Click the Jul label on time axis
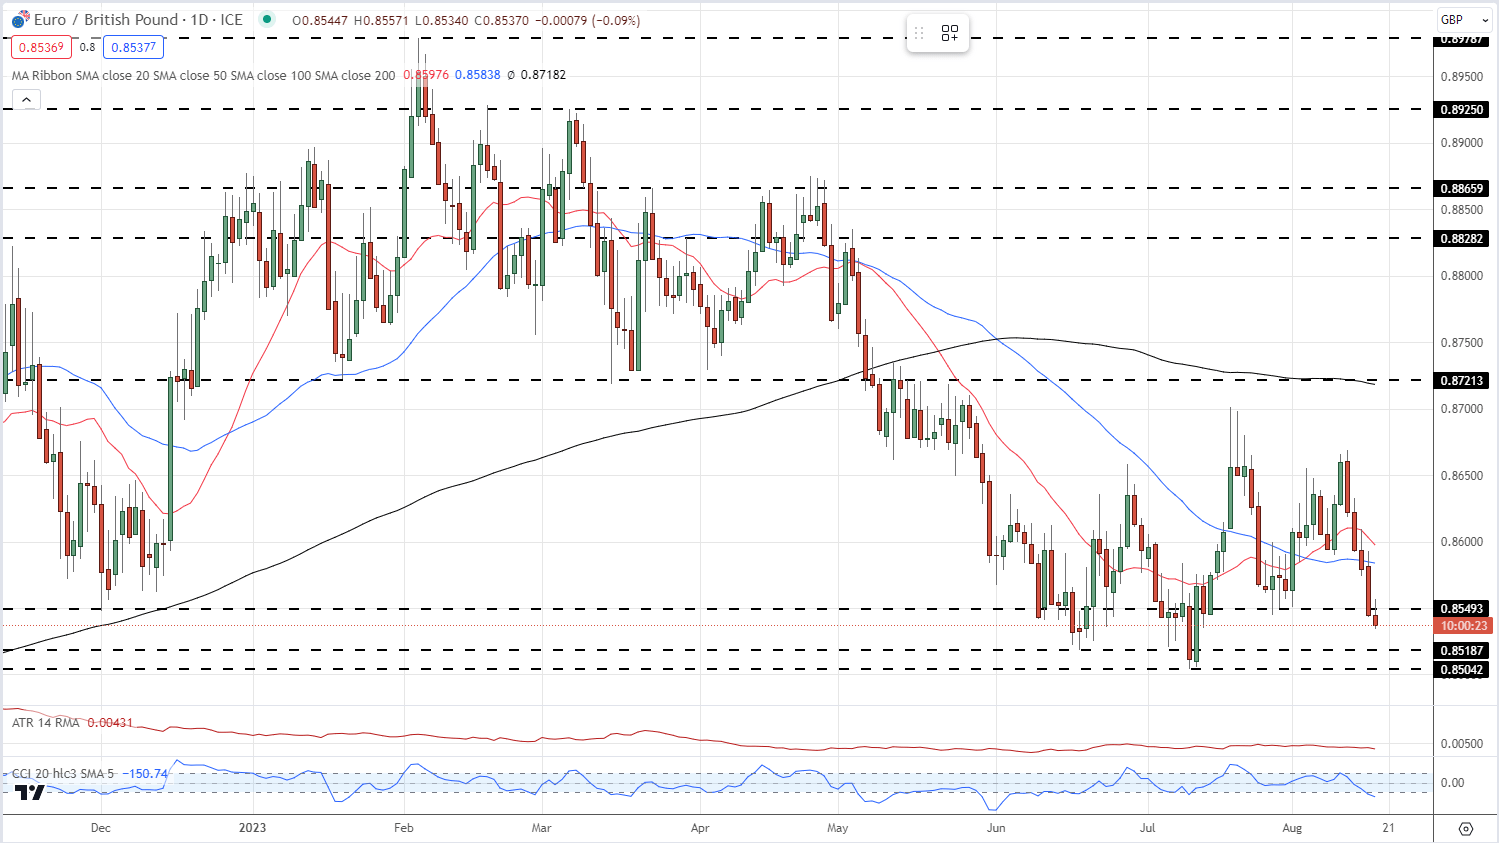Screen dimensions: 1499x843 [1147, 828]
